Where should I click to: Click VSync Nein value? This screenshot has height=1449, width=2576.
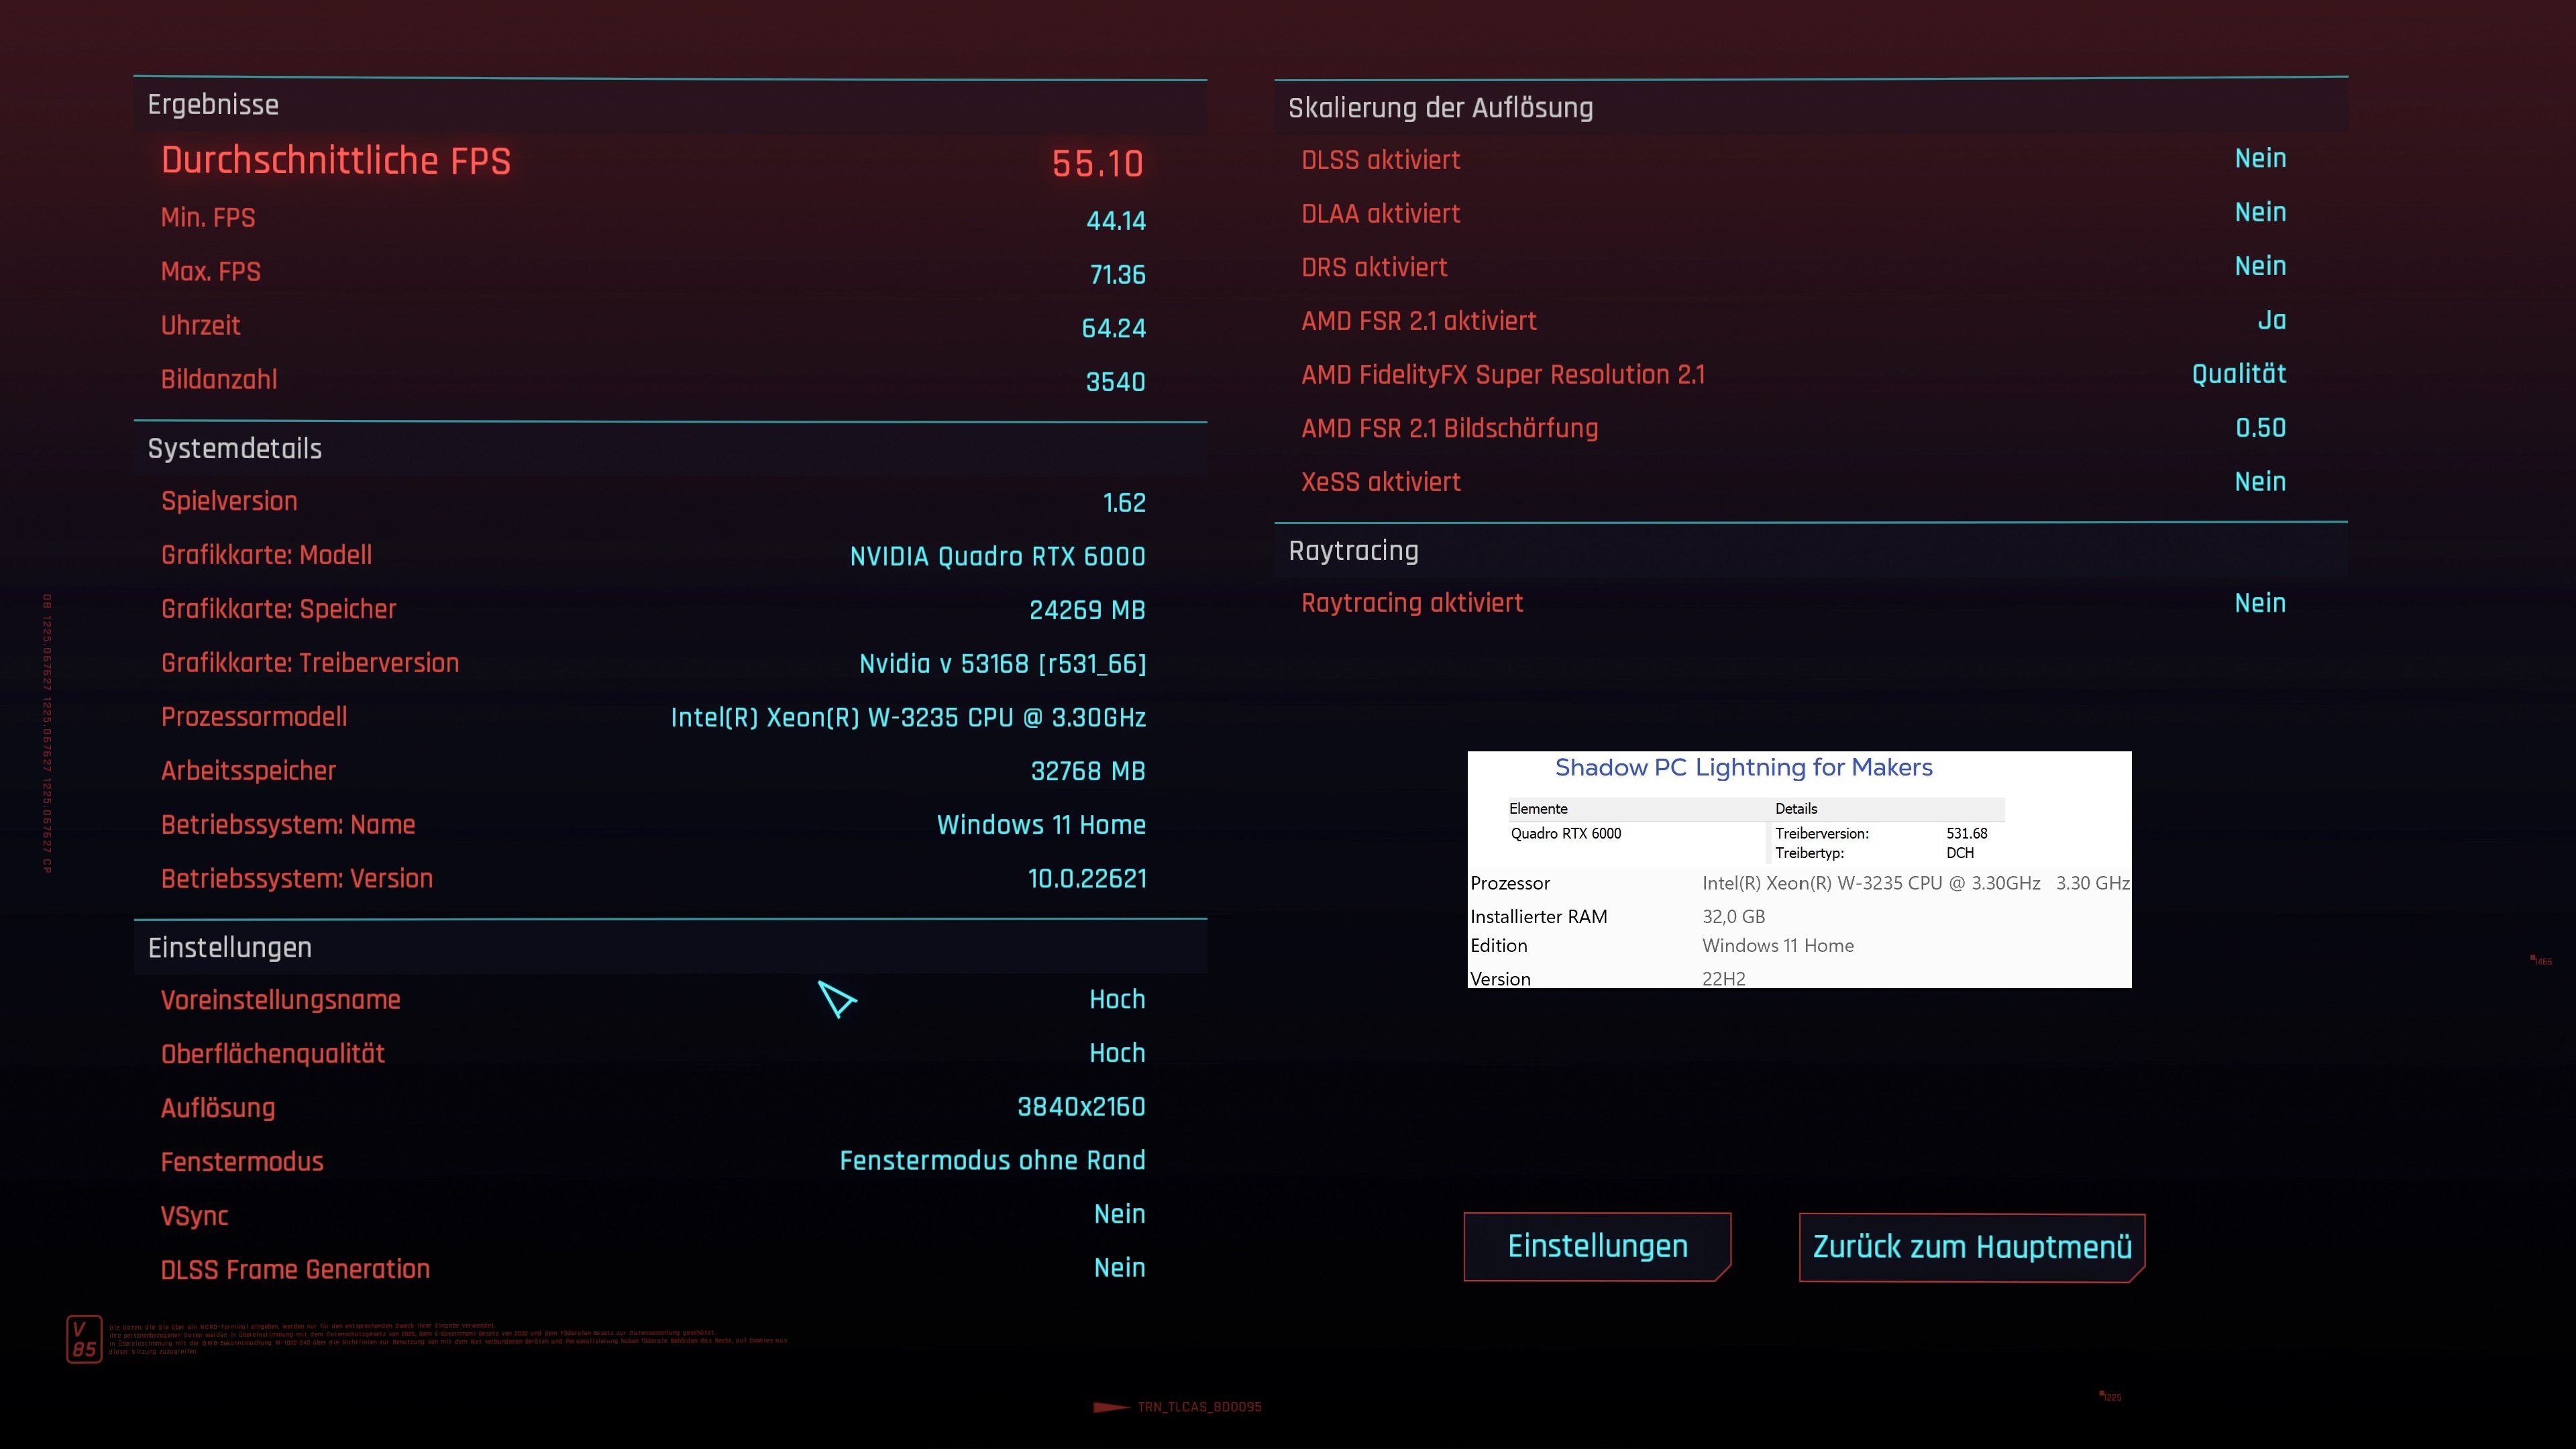pyautogui.click(x=1119, y=1214)
